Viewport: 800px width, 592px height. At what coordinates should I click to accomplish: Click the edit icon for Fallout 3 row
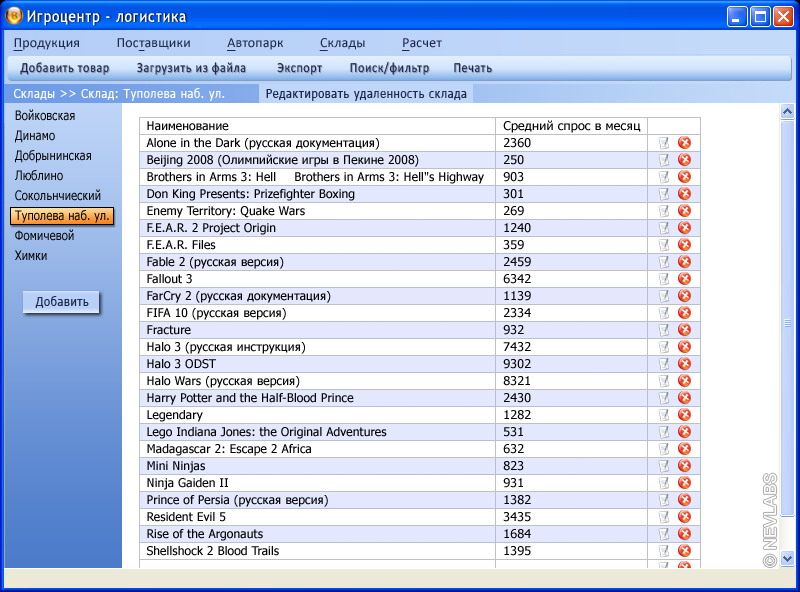point(664,279)
